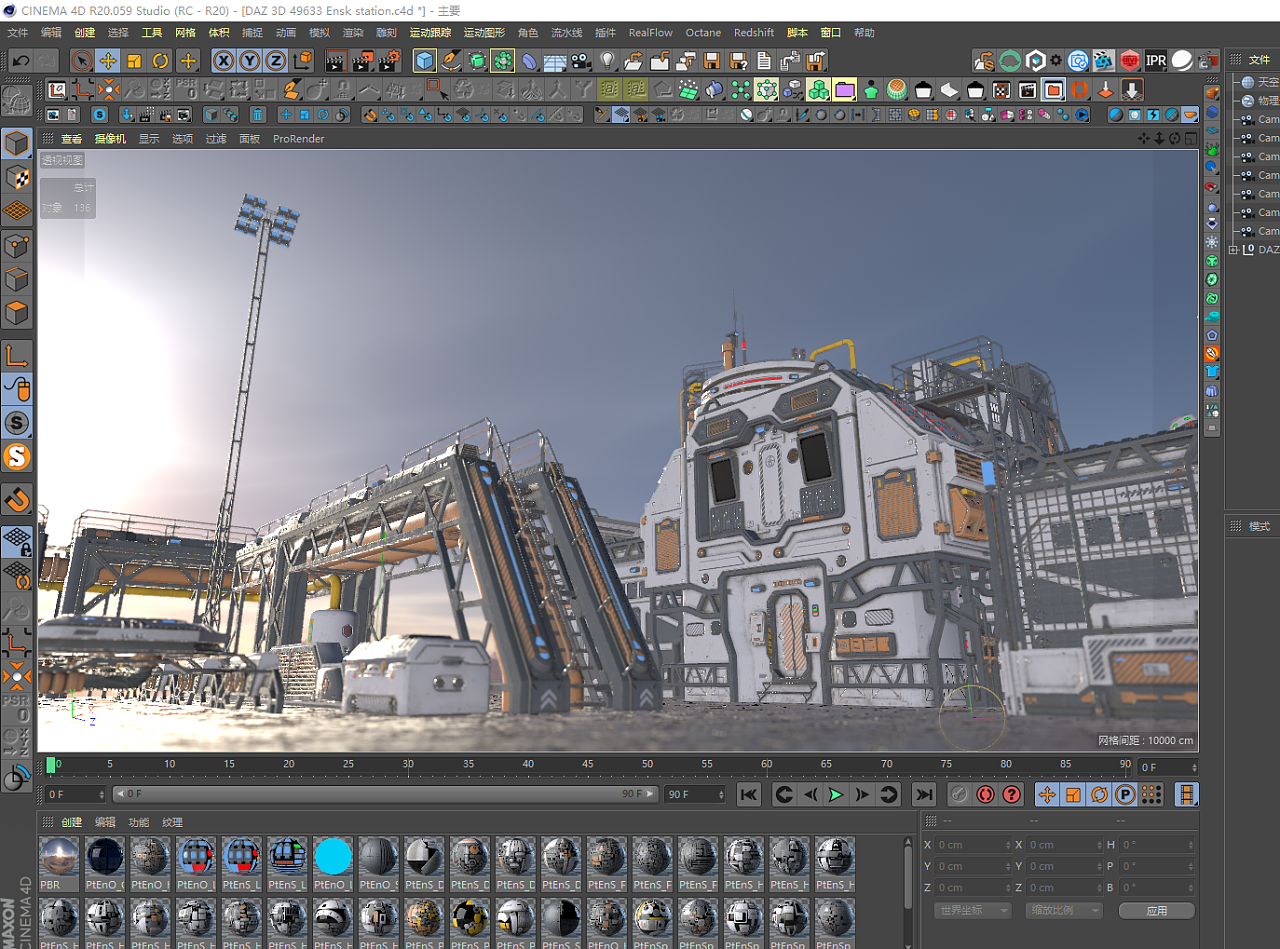Expand the DAZ object tree node

1234,250
